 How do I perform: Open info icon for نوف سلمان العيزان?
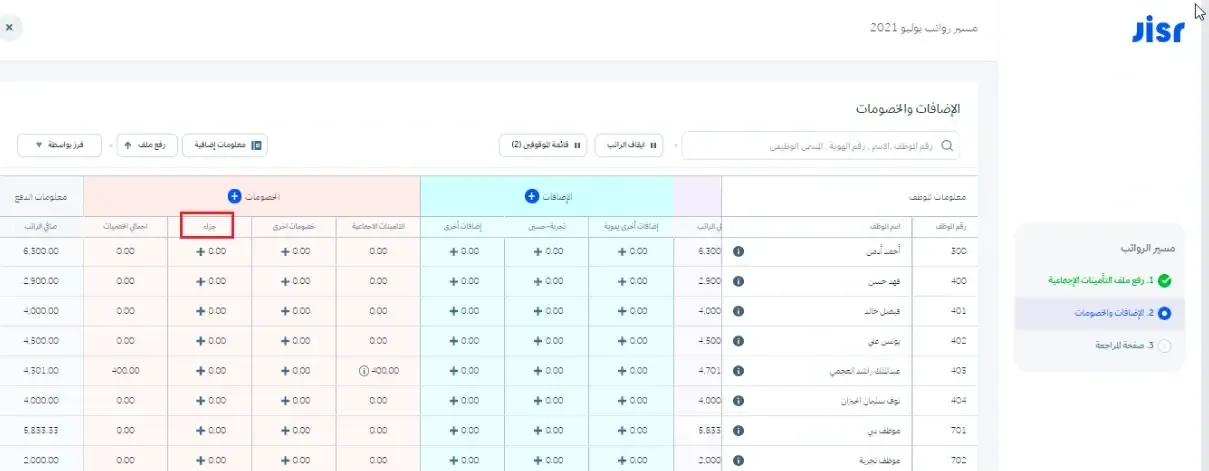(738, 400)
